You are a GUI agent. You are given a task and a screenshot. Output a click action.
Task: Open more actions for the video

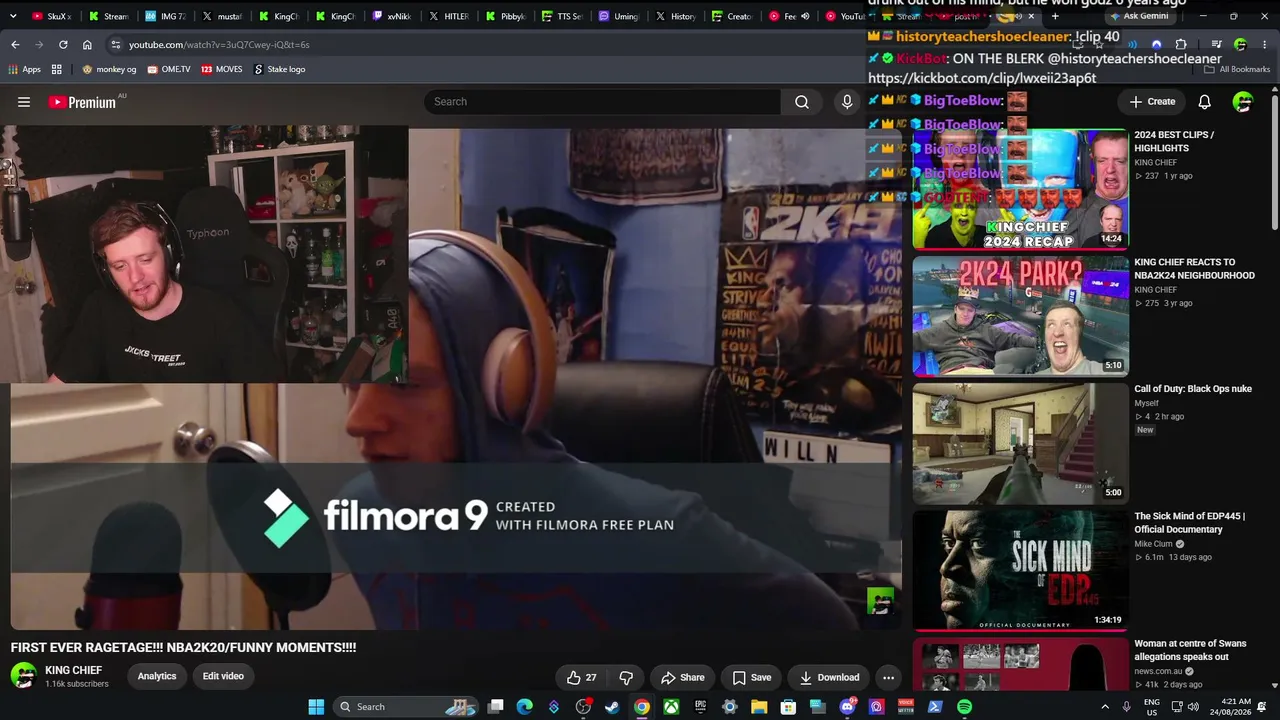[x=888, y=677]
